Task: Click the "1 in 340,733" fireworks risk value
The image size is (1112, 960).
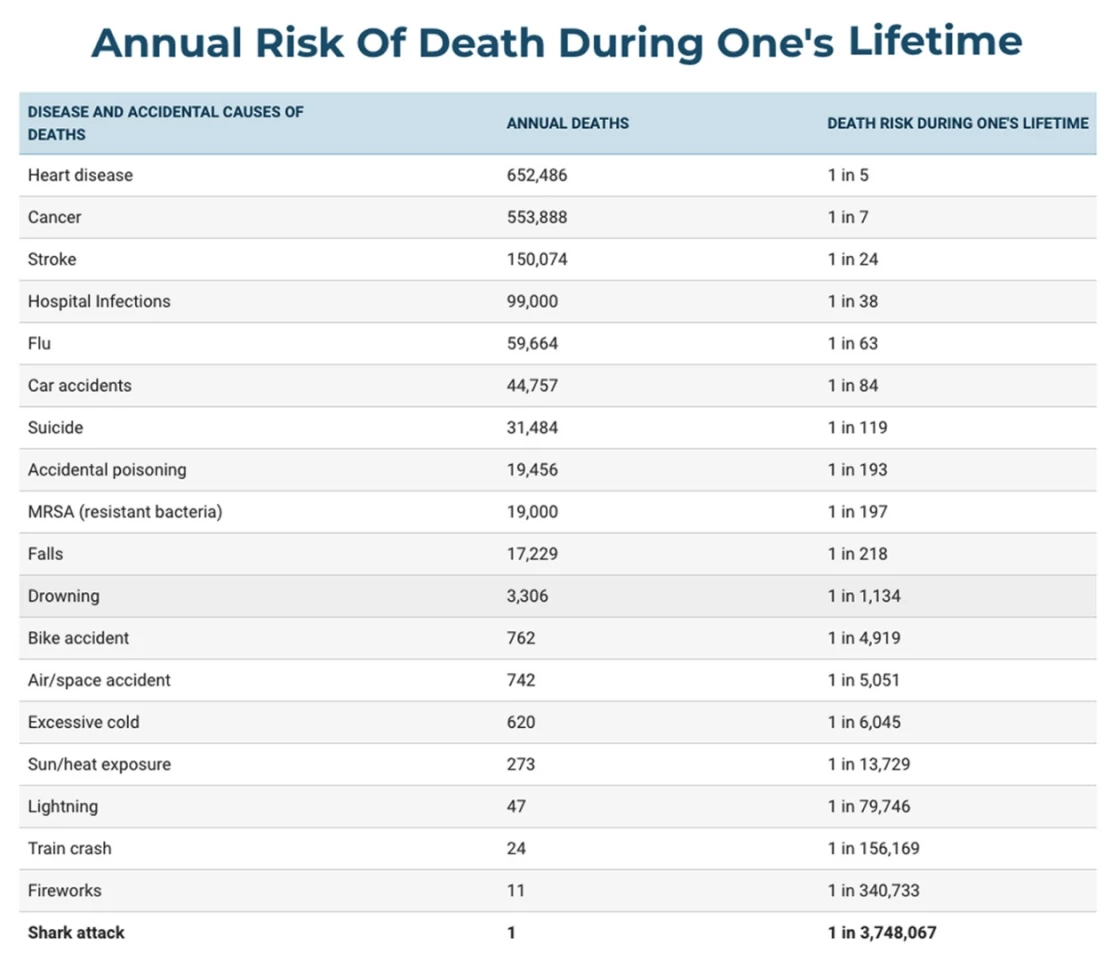Action: coord(873,889)
